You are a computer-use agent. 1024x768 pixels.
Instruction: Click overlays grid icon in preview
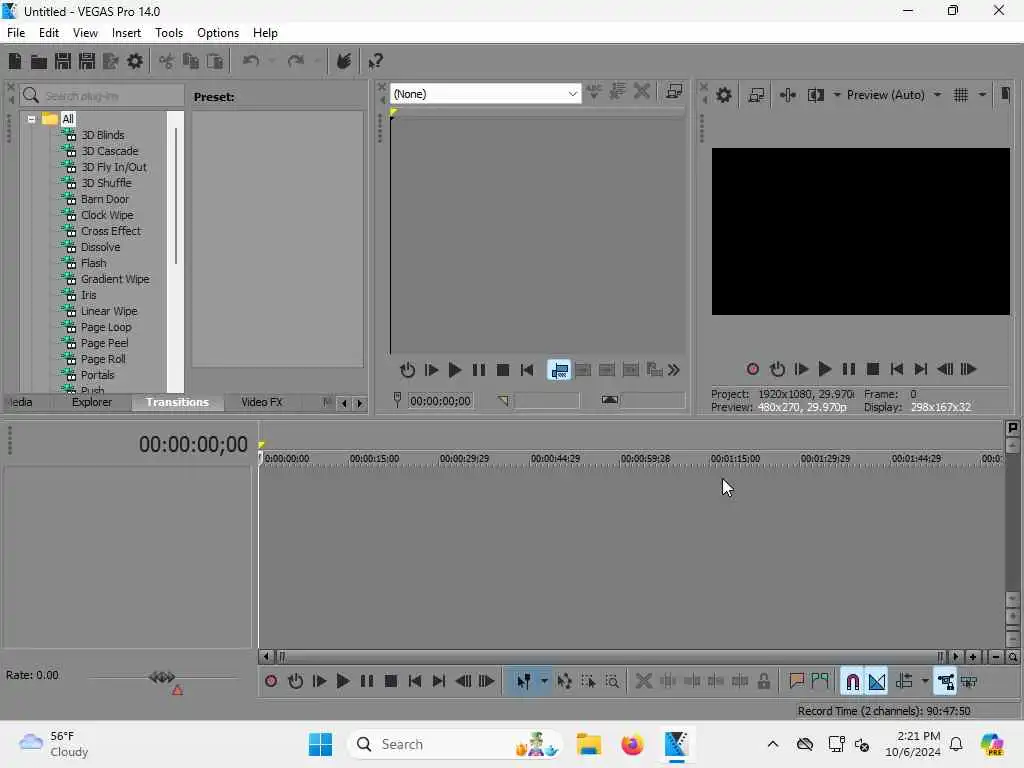click(961, 95)
